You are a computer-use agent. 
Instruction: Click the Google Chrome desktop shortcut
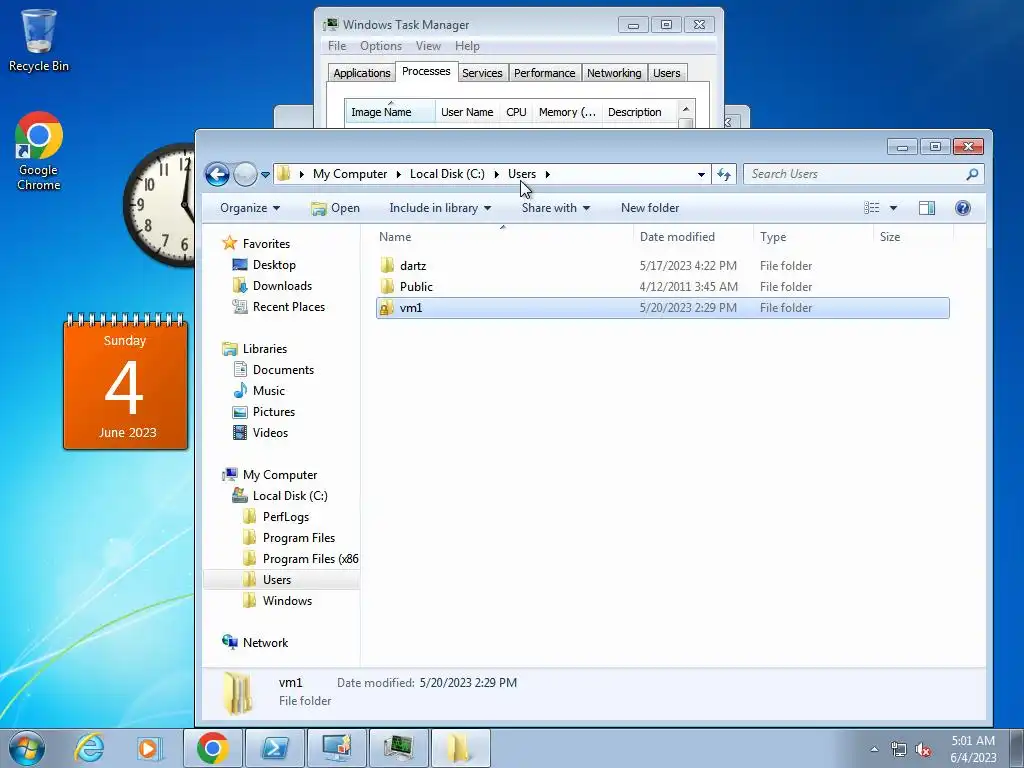coord(39,152)
